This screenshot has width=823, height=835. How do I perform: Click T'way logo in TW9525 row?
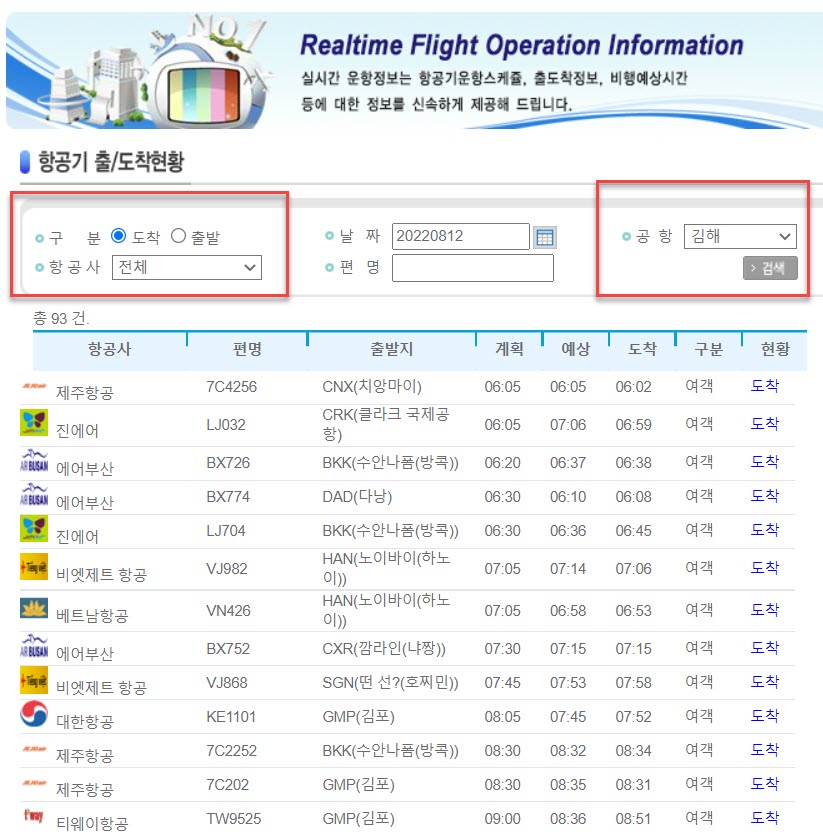(34, 815)
